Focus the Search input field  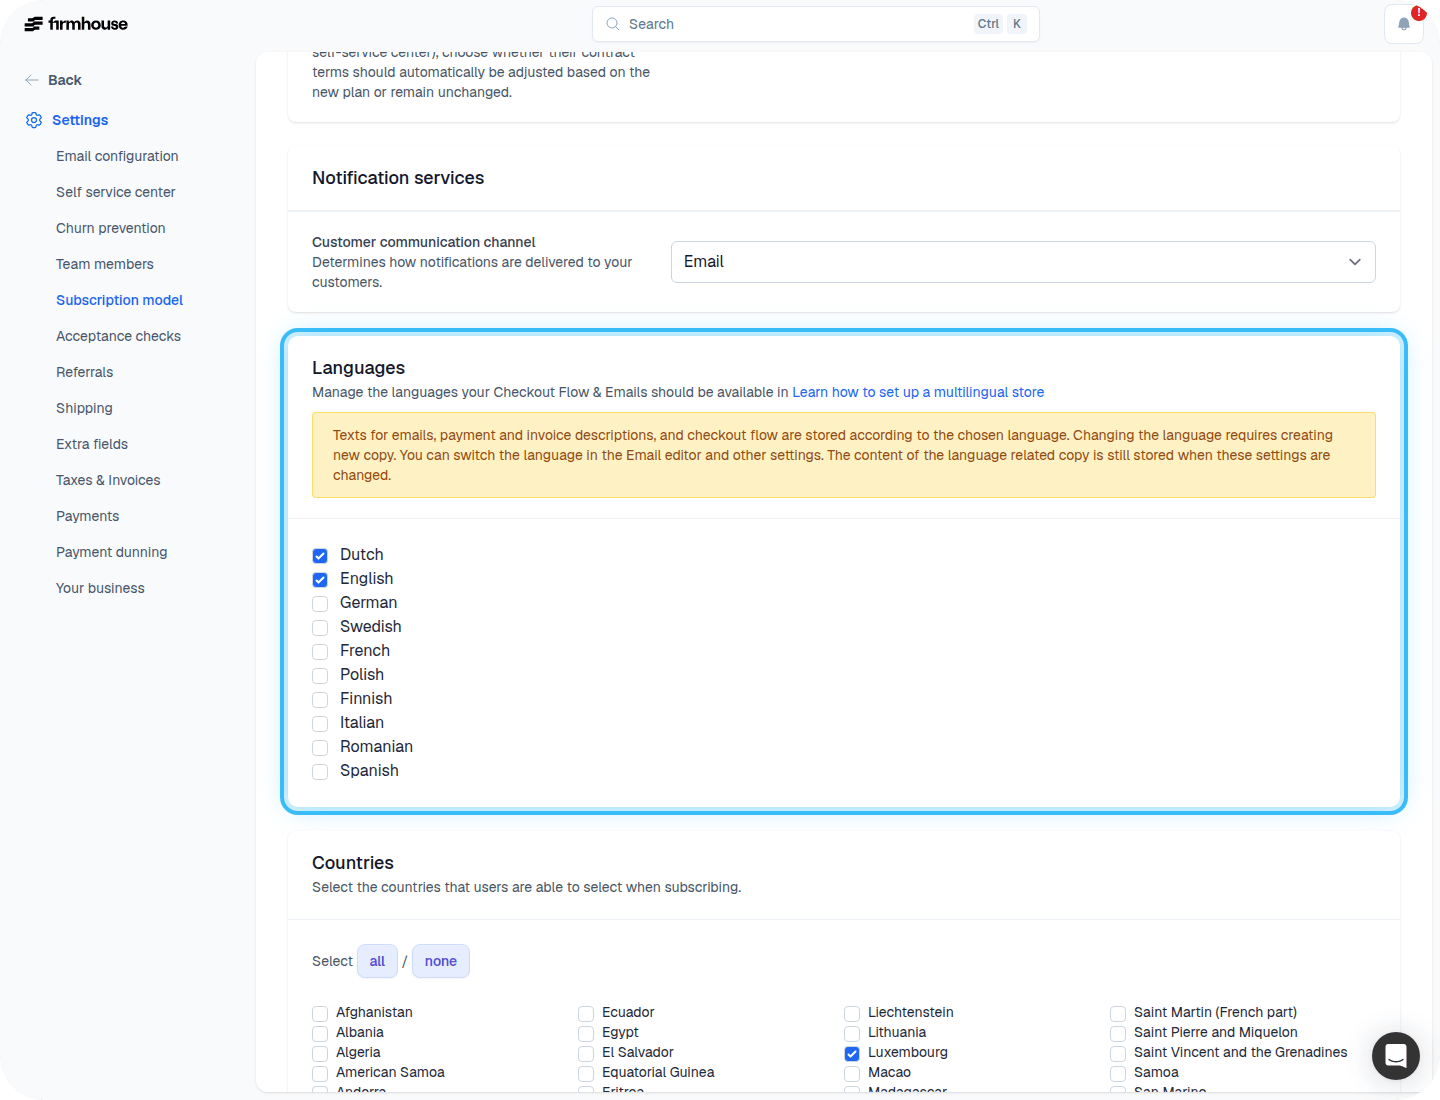coord(816,24)
